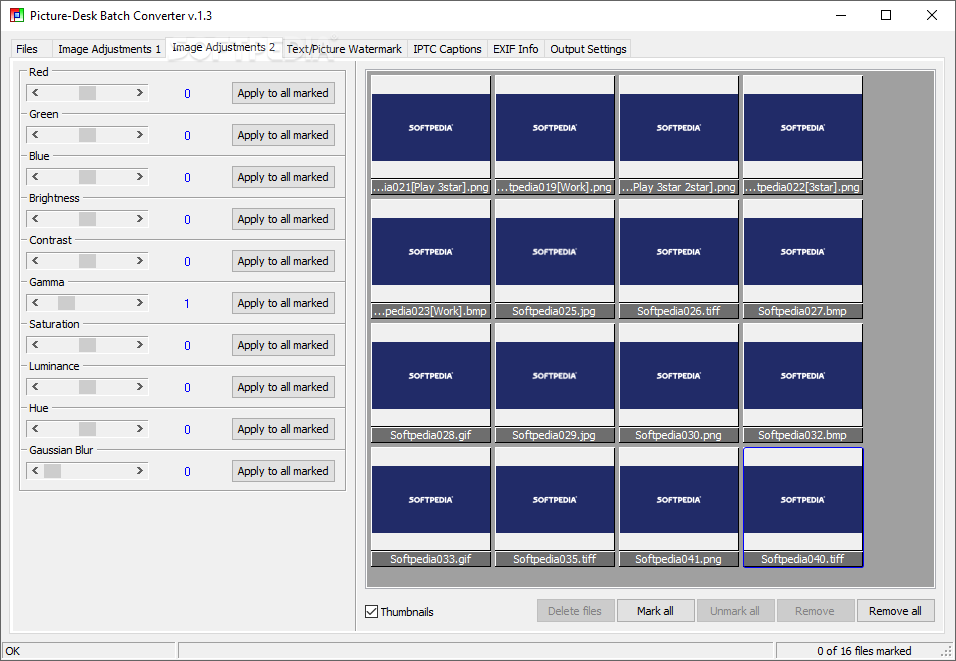This screenshot has height=661, width=956.
Task: Increase Gaussian Blur with right arrow
Action: [140, 471]
